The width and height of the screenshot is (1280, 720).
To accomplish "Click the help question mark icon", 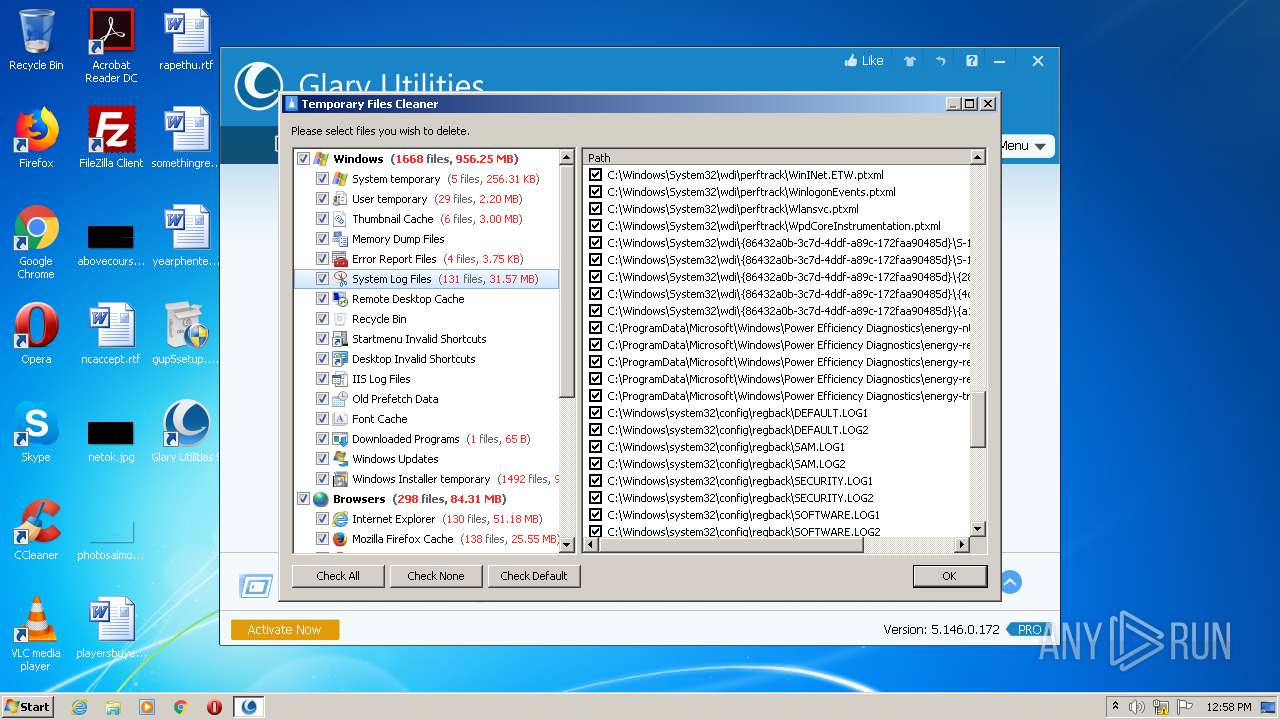I will [x=972, y=61].
